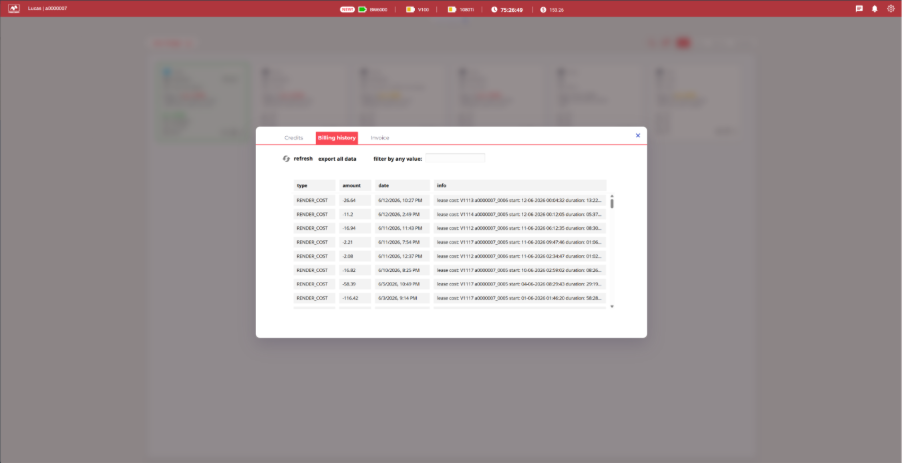Image resolution: width=903 pixels, height=463 pixels.
Task: Click the date cell 6/5/2026, 10:49 PM
Action: point(403,284)
